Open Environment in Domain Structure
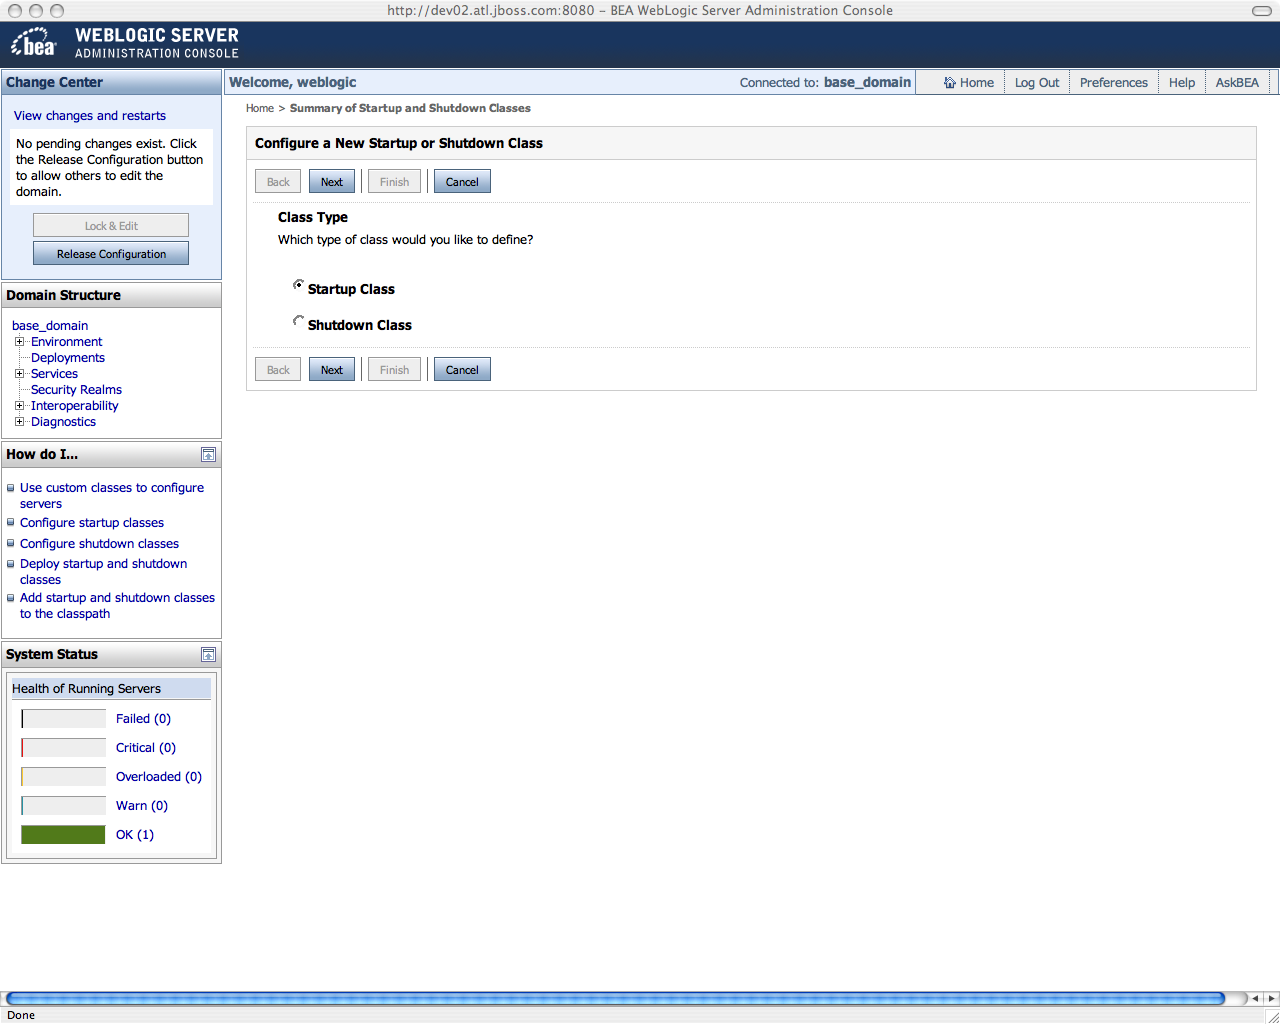Image resolution: width=1280 pixels, height=1024 pixels. 66,342
